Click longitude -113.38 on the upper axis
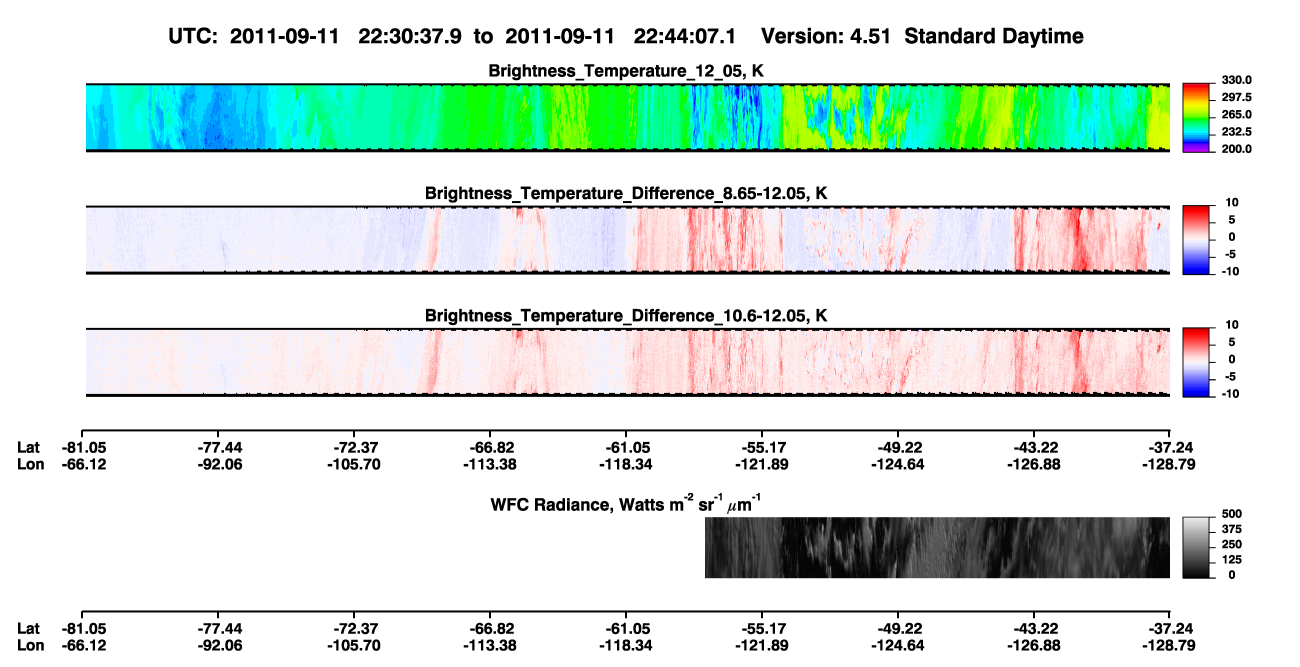1300x667 pixels. point(490,463)
